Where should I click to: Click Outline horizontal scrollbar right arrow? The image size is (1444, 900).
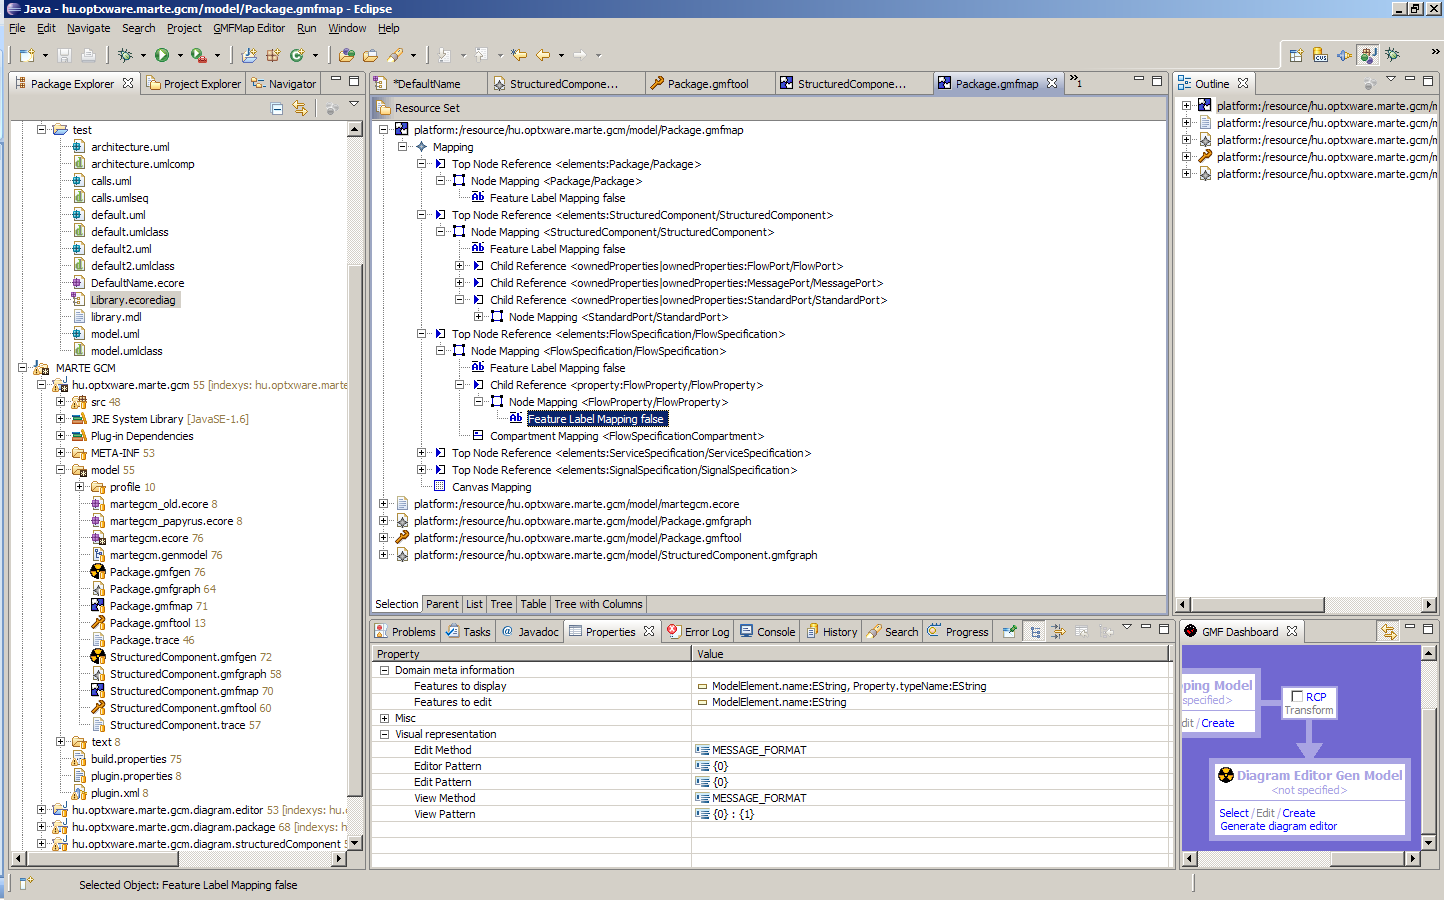click(x=1430, y=604)
